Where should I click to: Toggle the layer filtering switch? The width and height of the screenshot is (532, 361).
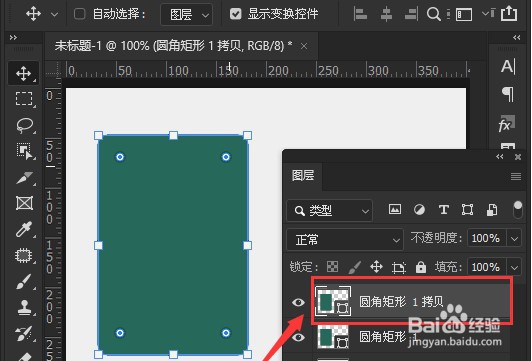(x=518, y=210)
